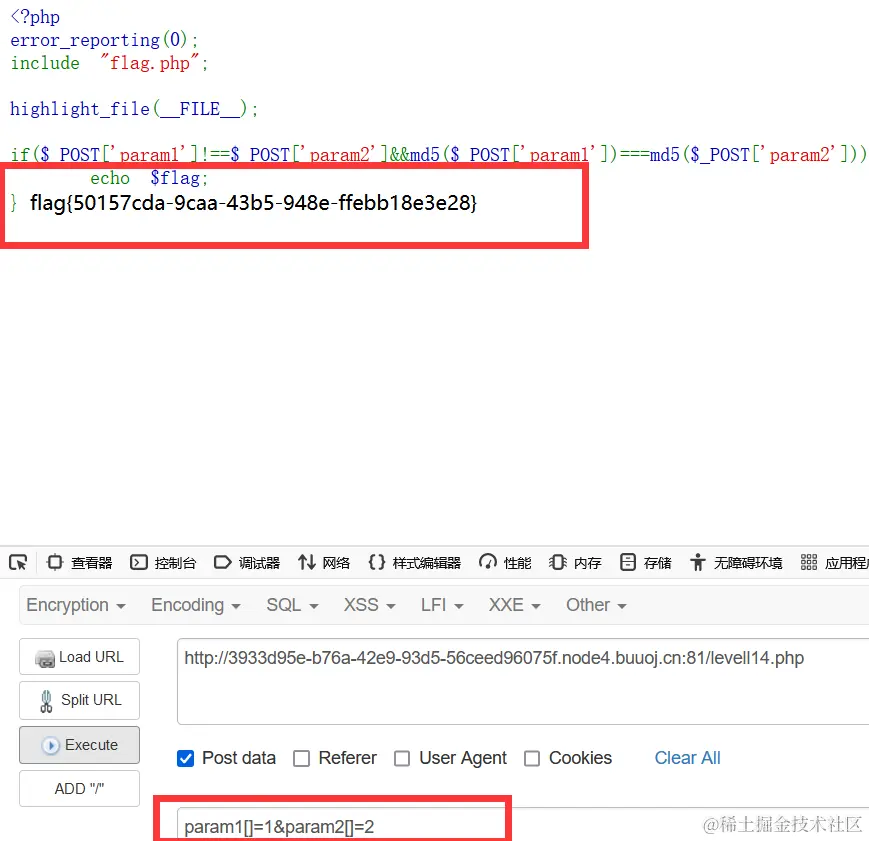Click the Clear All link

pyautogui.click(x=687, y=758)
